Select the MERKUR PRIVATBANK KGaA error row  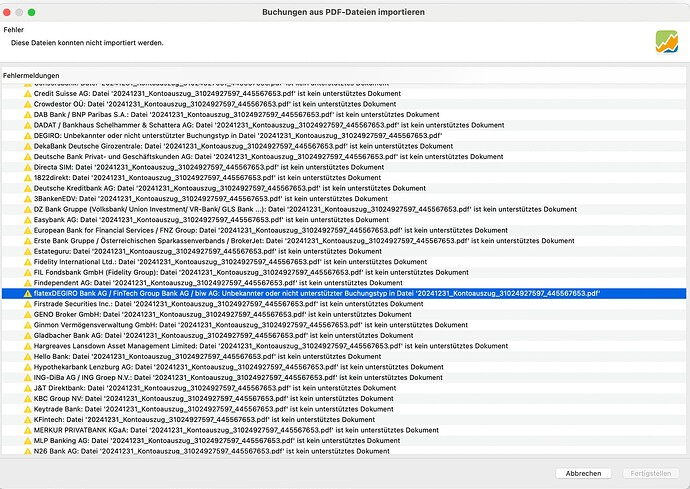point(344,430)
